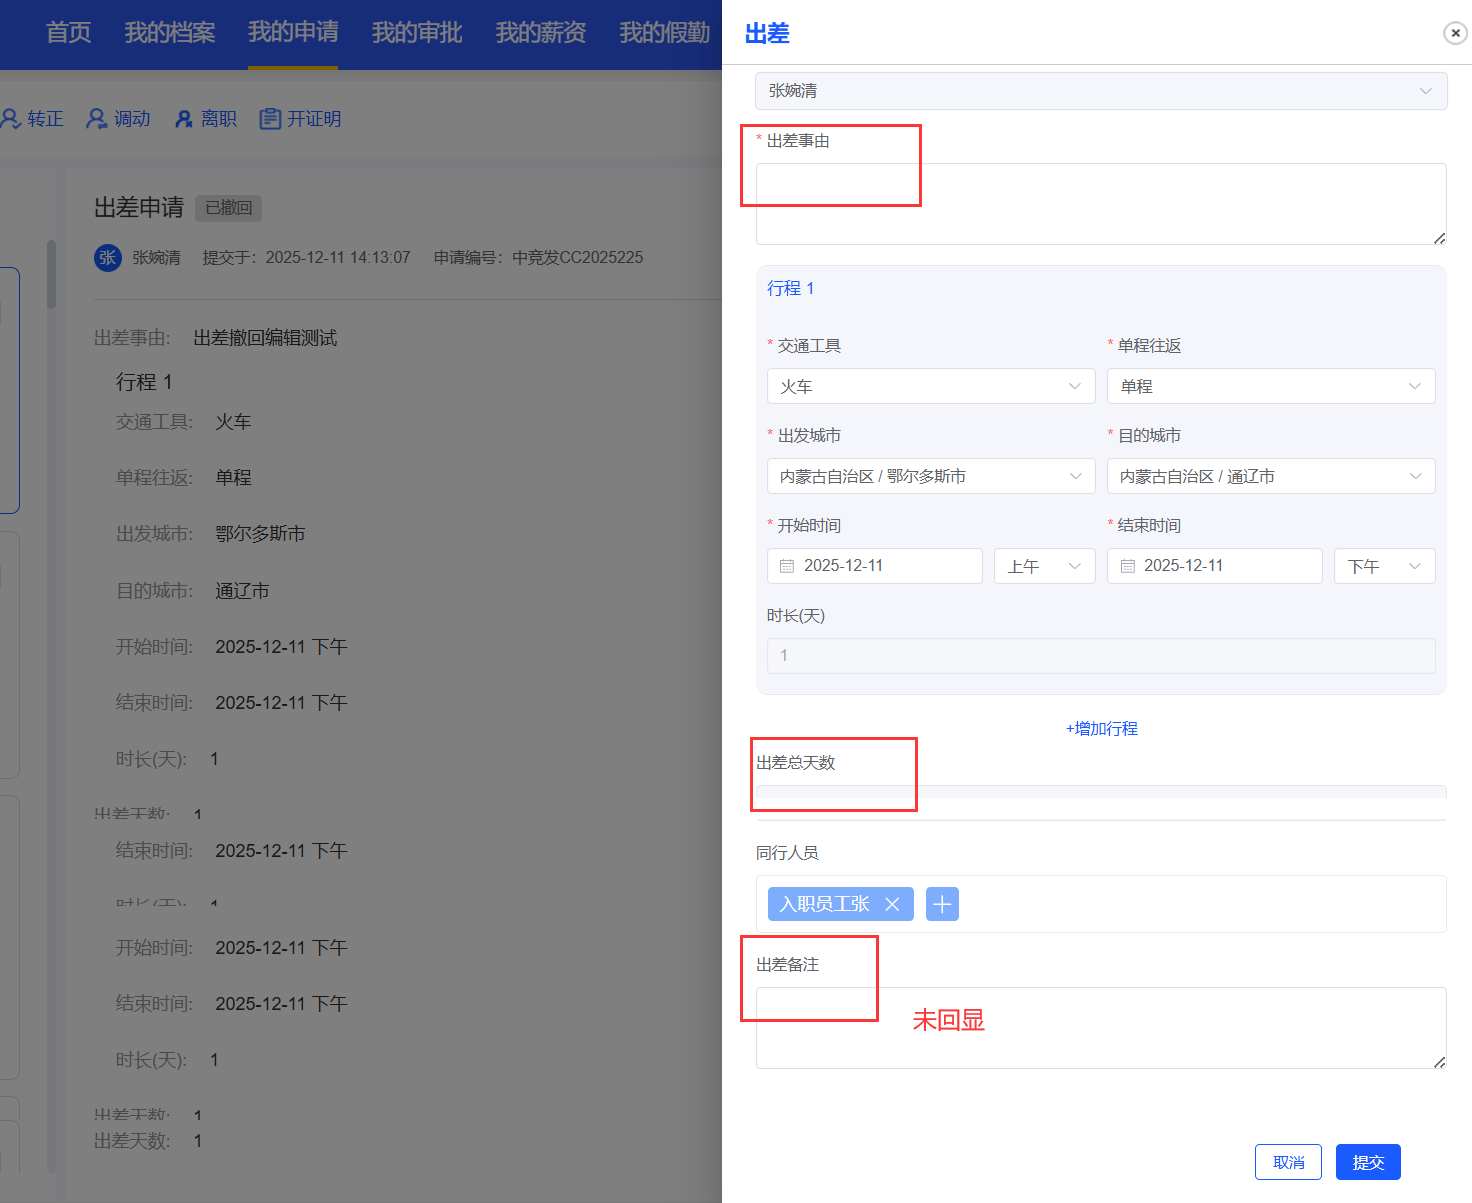Click the 调动 person icon
This screenshot has width=1472, height=1203.
click(96, 119)
